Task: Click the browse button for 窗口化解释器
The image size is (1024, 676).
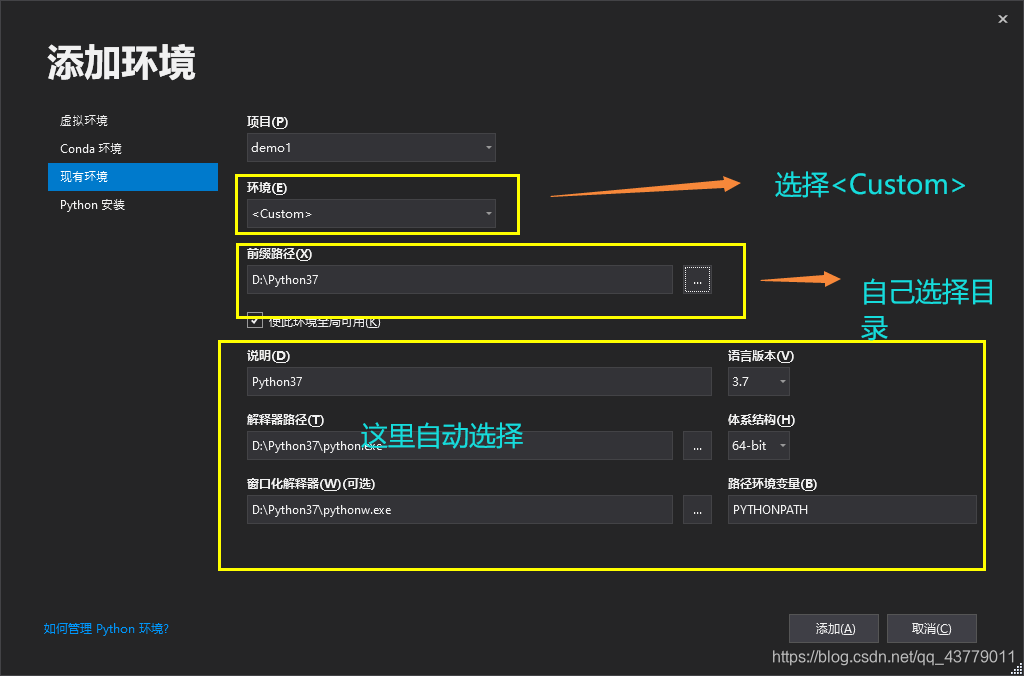Action: pyautogui.click(x=697, y=509)
